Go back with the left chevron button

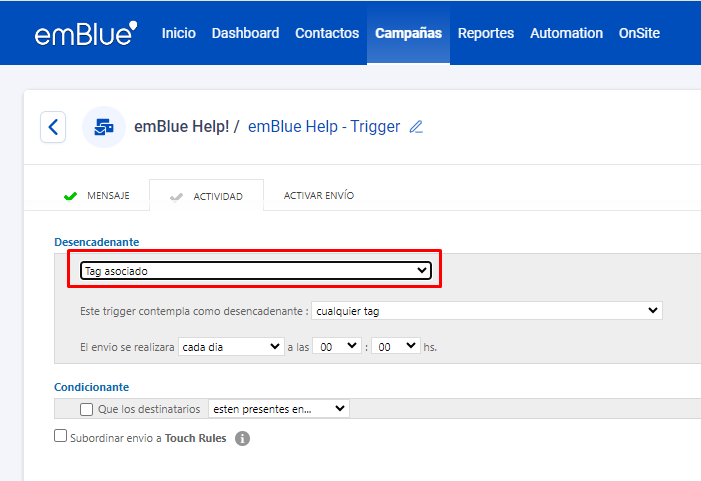pos(53,127)
